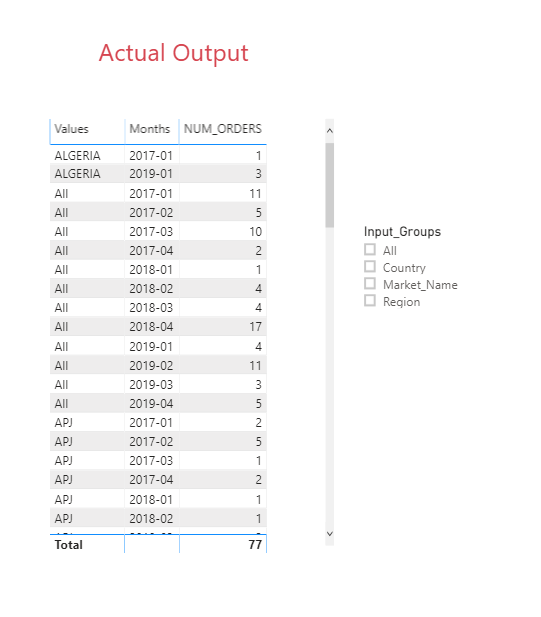
Task: Select order count 5 for APJ 2017-02
Action: click(x=258, y=442)
